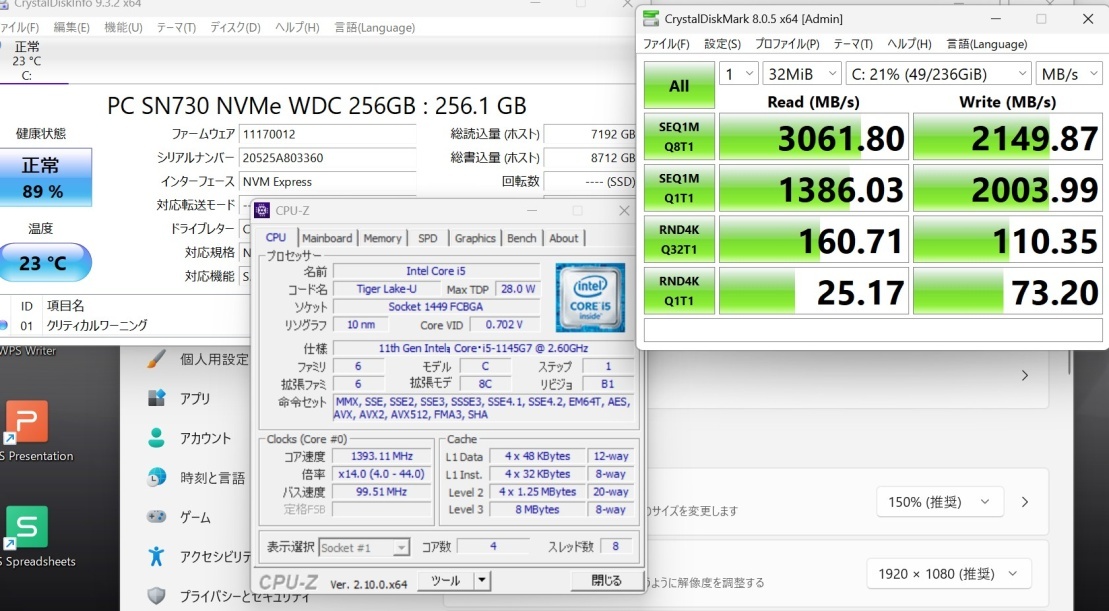This screenshot has width=1109, height=611.
Task: Click the Intel Core i5 logo in CPU-Z
Action: pyautogui.click(x=591, y=298)
